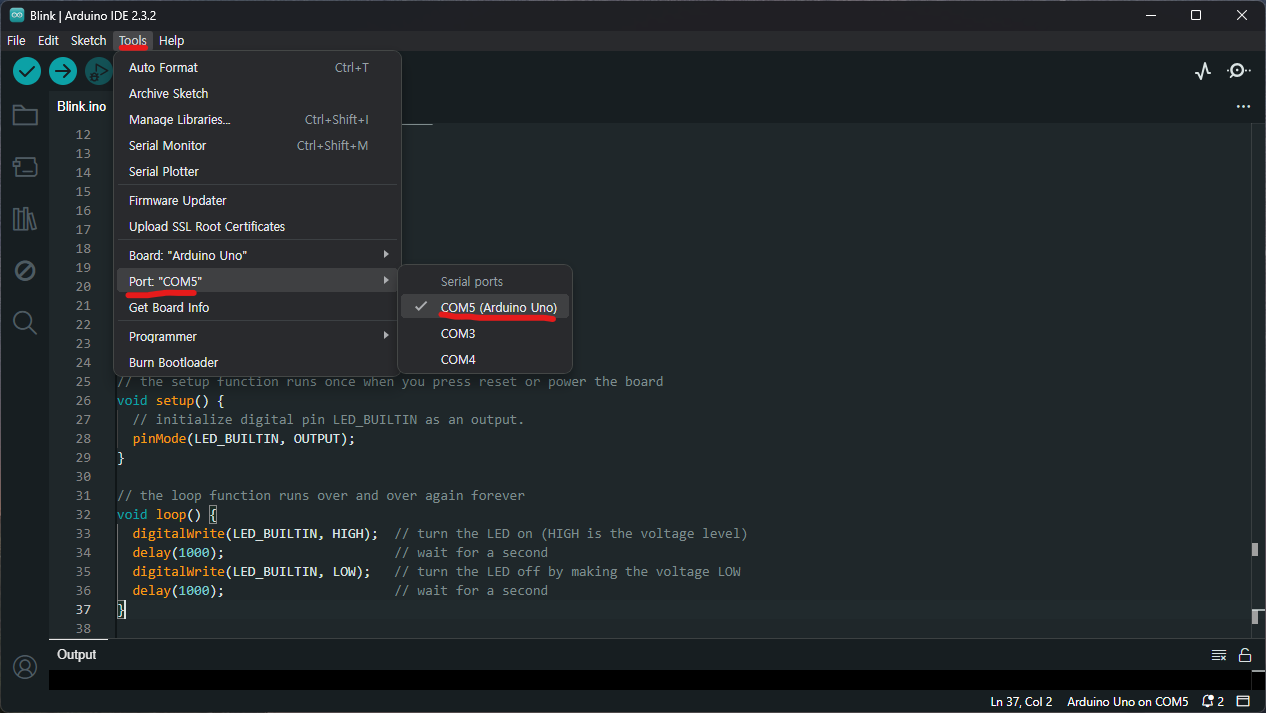The height and width of the screenshot is (713, 1266).
Task: Select checked COM5 (Arduino Uno) port
Action: pos(485,307)
